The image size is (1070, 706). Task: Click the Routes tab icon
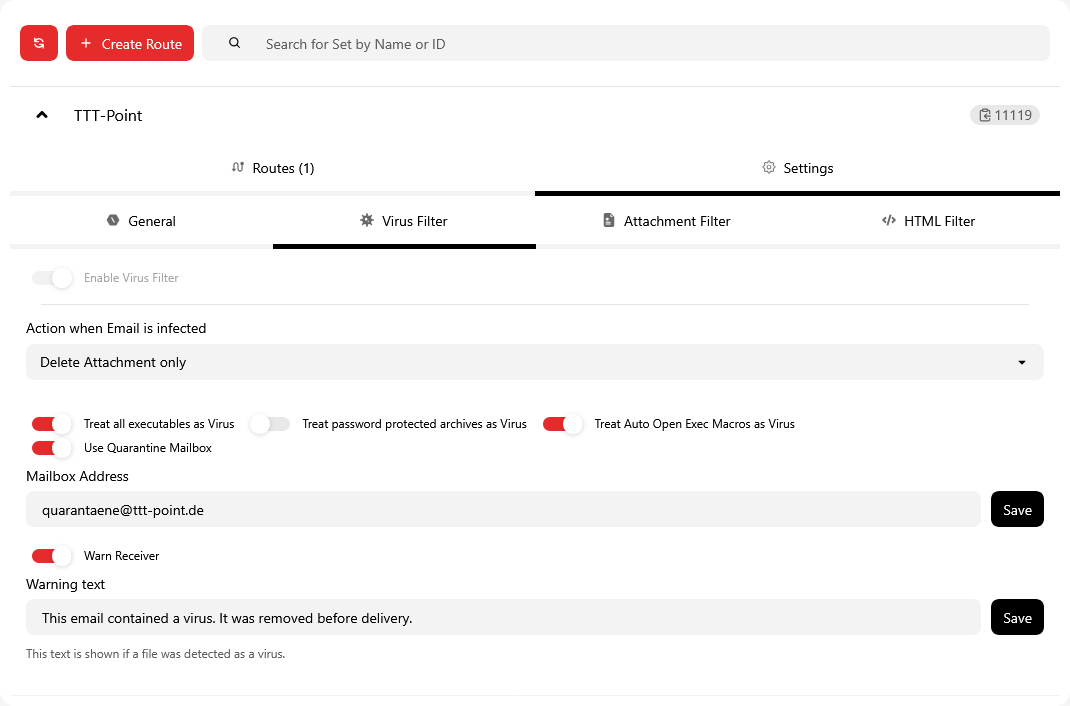pyautogui.click(x=238, y=167)
